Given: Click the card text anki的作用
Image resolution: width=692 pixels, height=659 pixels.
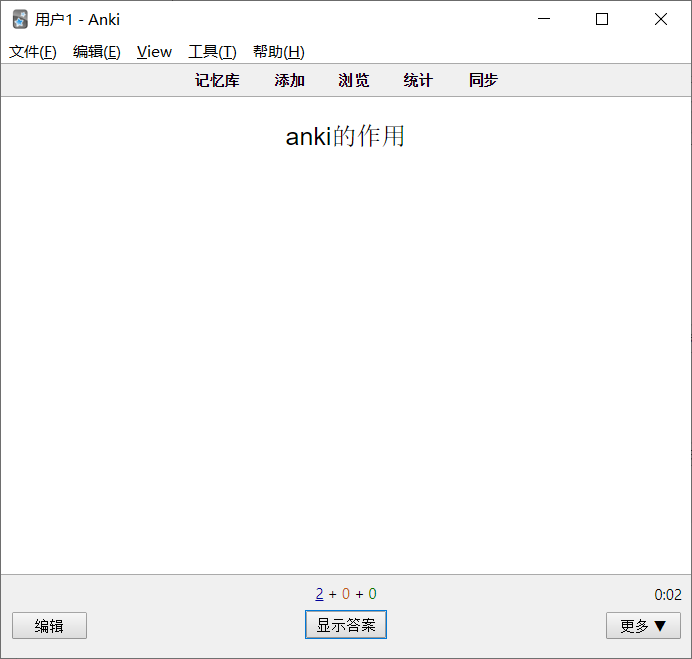Looking at the screenshot, I should coord(345,136).
